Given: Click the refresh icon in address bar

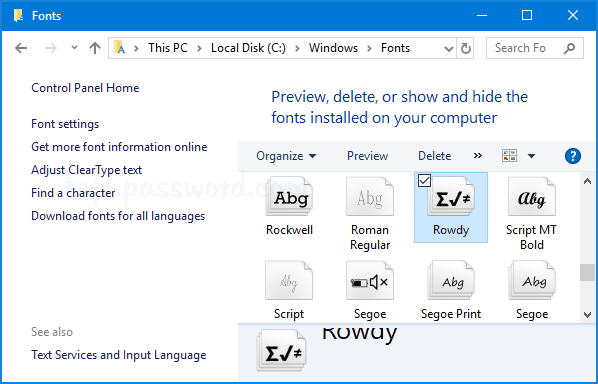Looking at the screenshot, I should (x=465, y=48).
